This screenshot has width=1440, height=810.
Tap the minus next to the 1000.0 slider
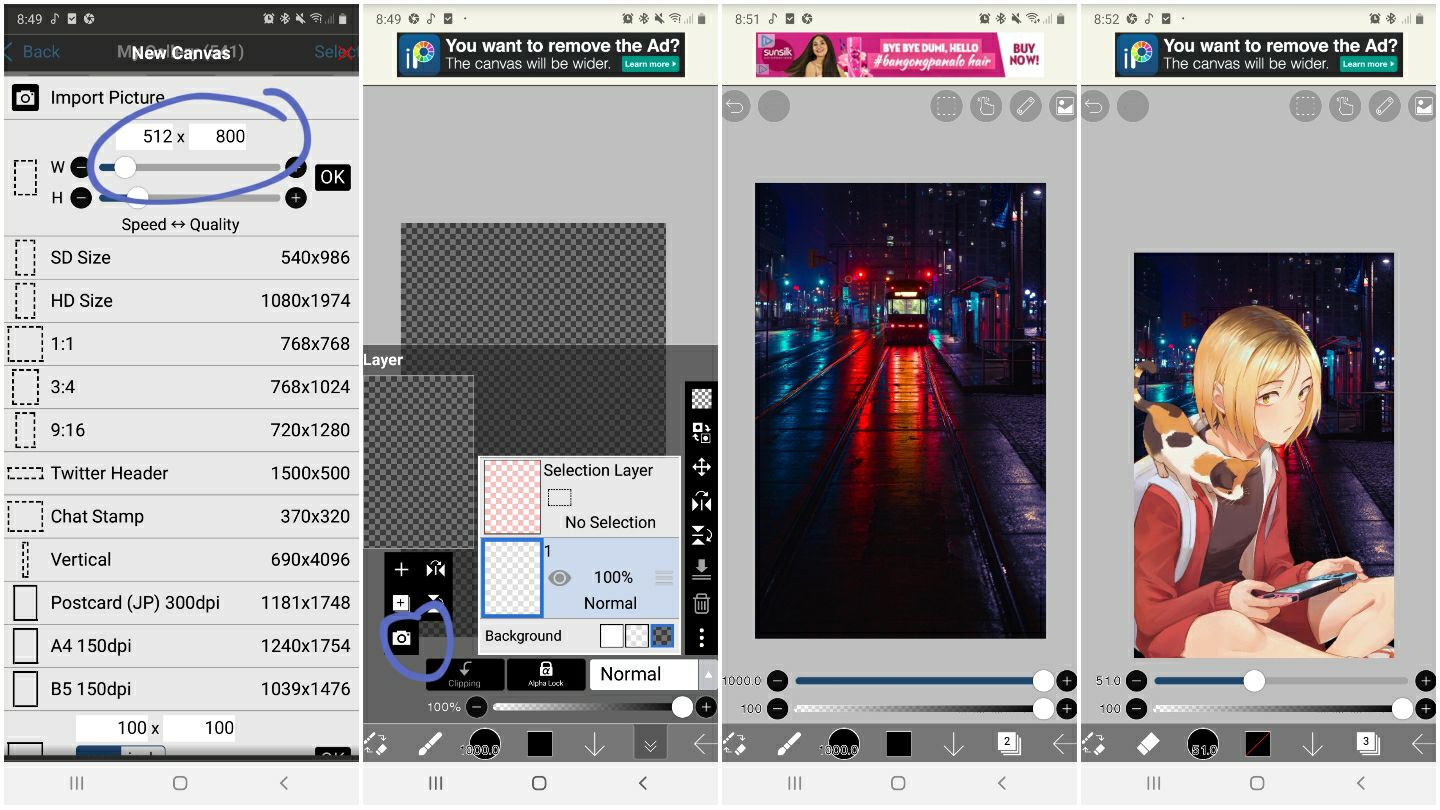coord(777,681)
